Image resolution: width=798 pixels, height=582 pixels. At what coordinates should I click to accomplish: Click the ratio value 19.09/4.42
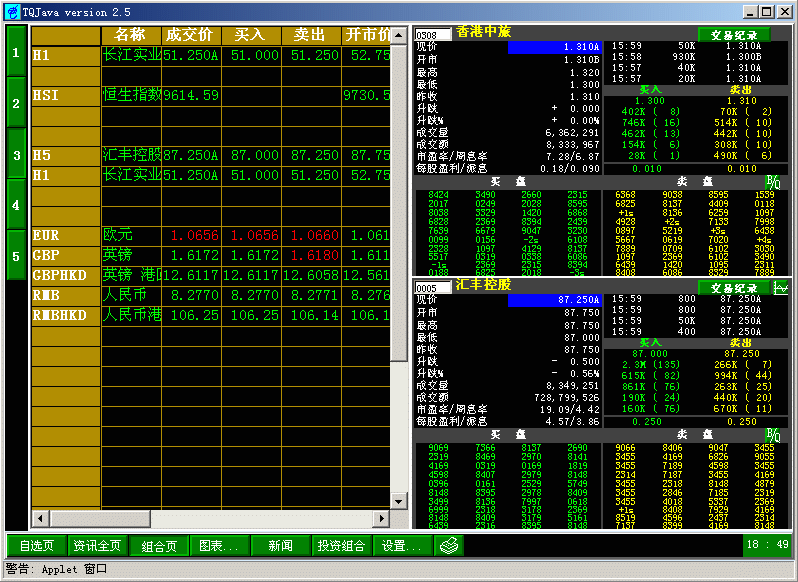(x=569, y=410)
